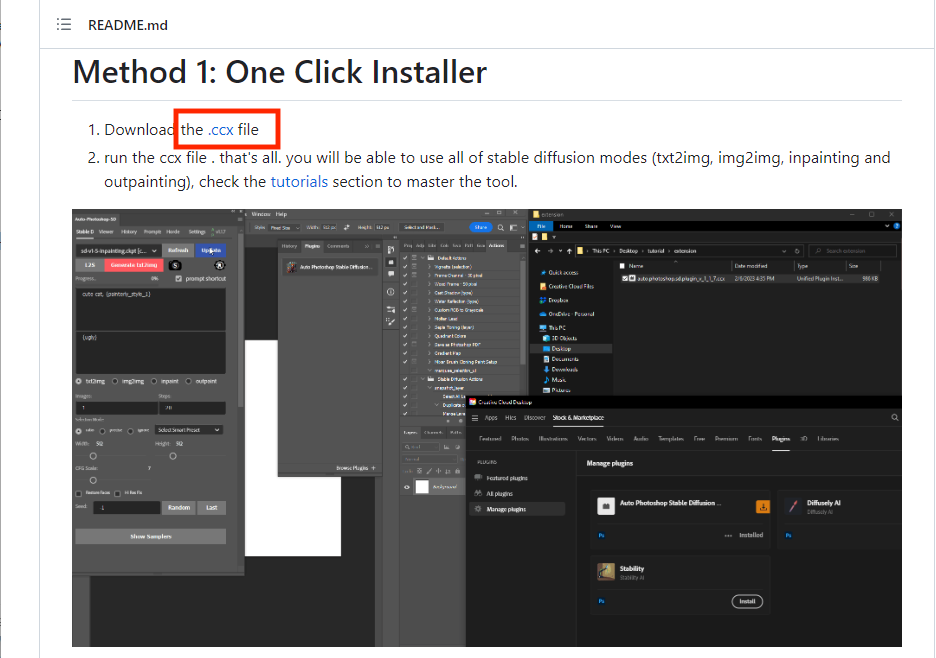Click the Up arrow in File Explorer
936x658 pixels.
coord(569,251)
